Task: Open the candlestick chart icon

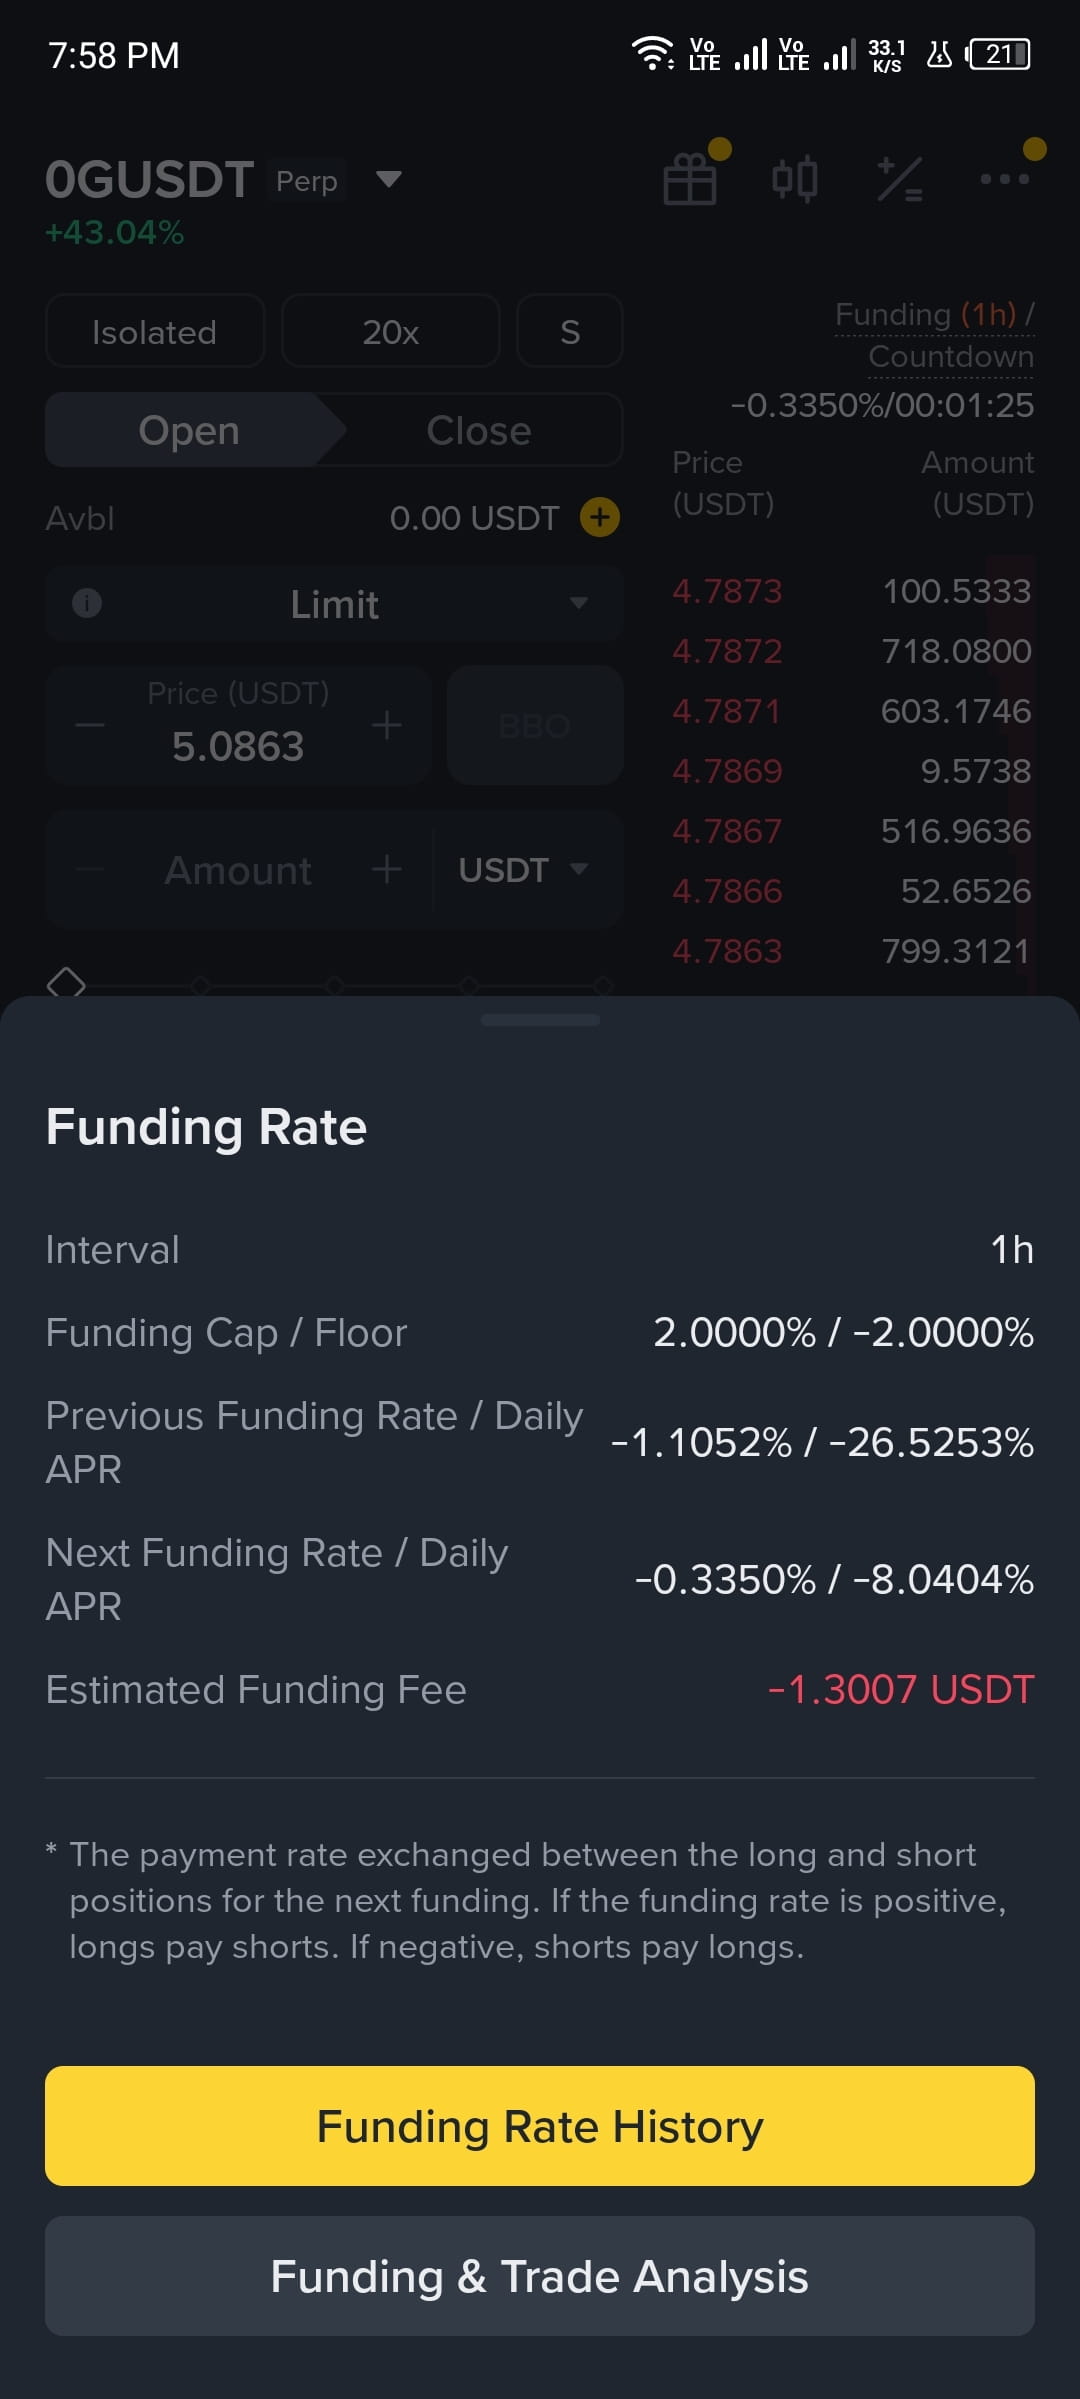Action: pyautogui.click(x=795, y=180)
